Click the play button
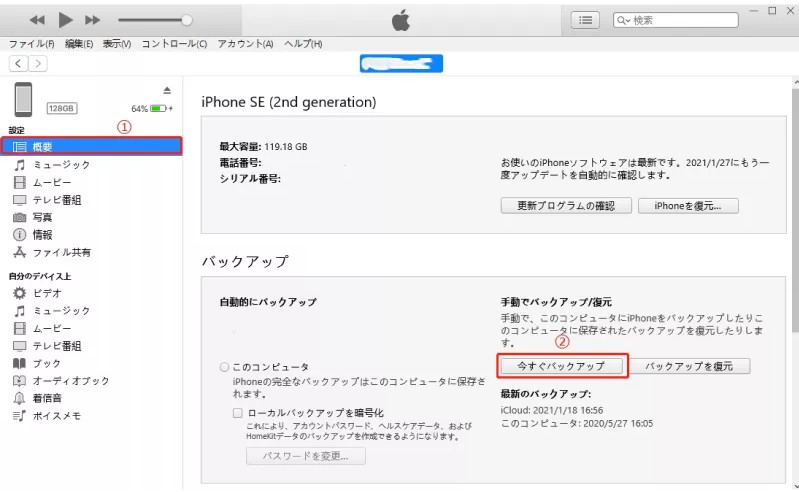This screenshot has height=492, width=799. click(65, 20)
